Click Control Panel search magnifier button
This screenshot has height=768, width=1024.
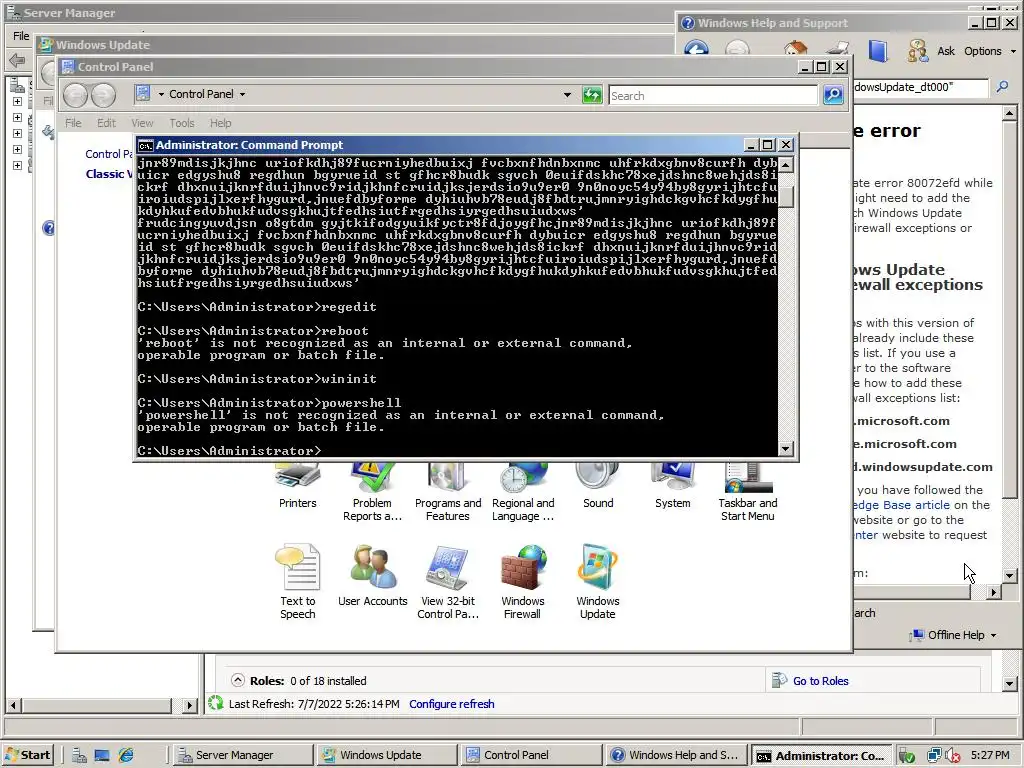833,95
